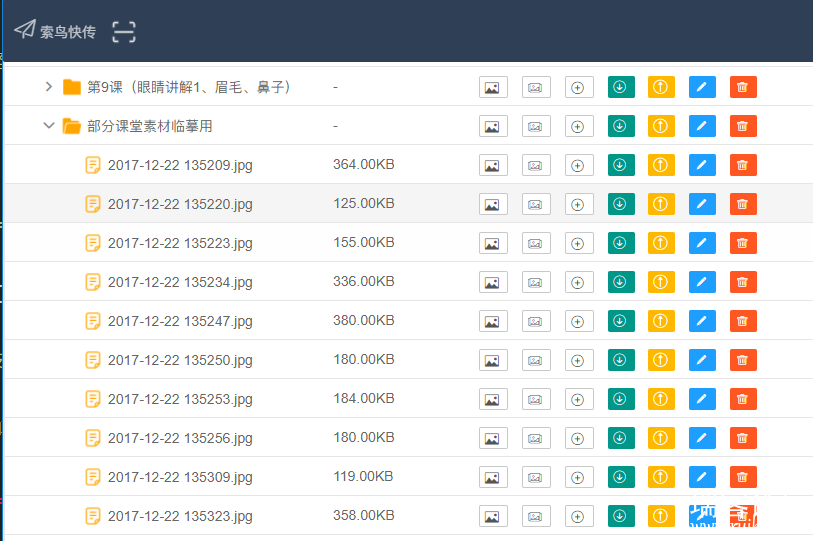This screenshot has height=541, width=813.
Task: Click the 第9课（眼睛讲解1、眉毛、鼻子）folder name
Action: (x=188, y=87)
